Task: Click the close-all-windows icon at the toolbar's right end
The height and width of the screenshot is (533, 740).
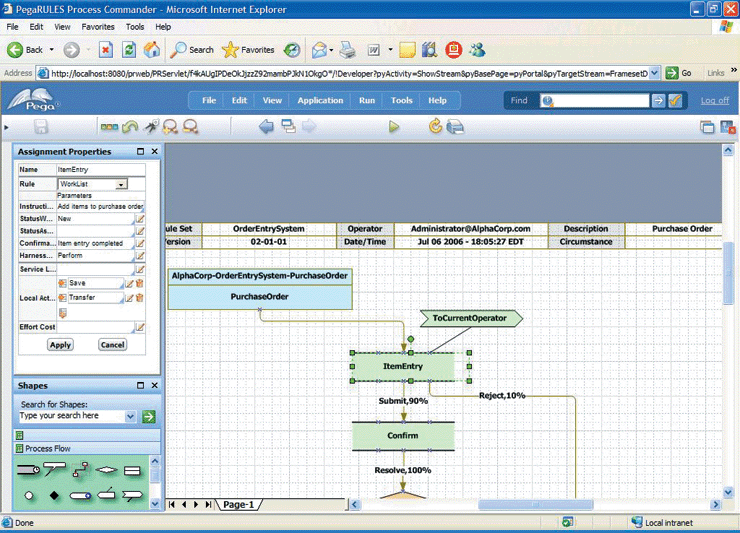Action: click(727, 127)
